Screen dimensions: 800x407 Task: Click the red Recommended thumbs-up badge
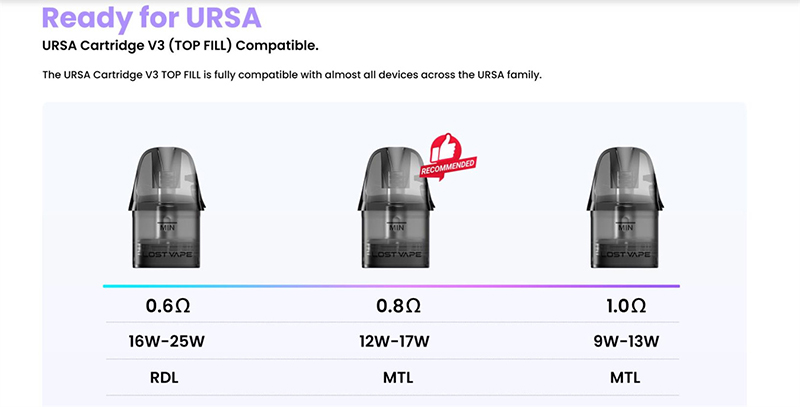tap(446, 158)
